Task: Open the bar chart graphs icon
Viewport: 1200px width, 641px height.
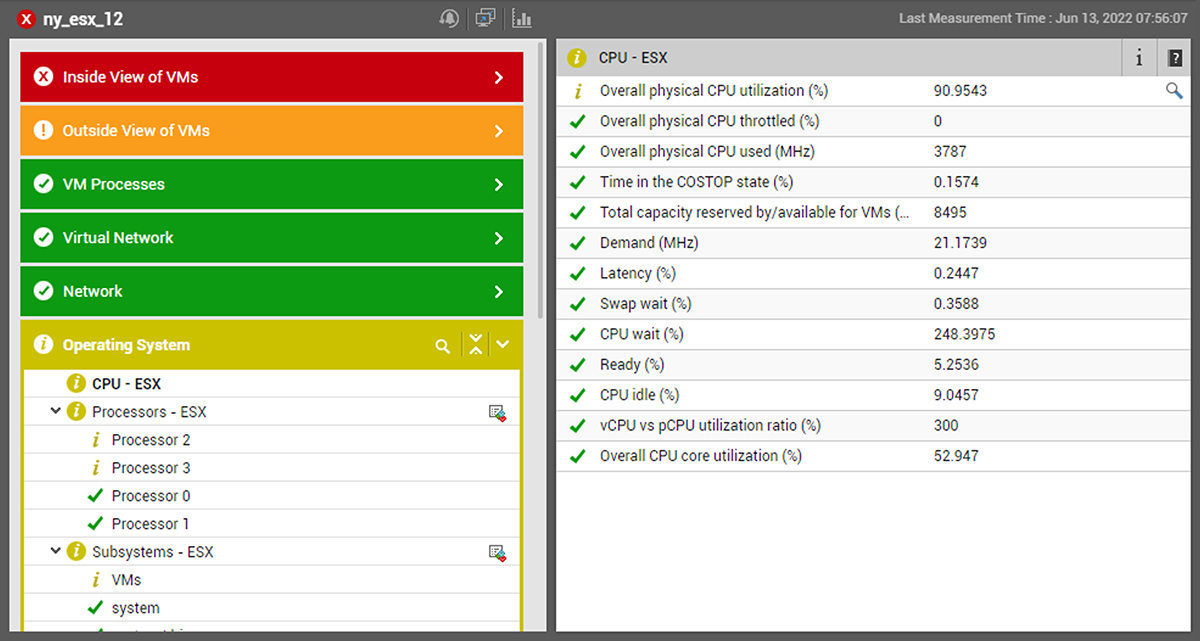Action: [x=522, y=18]
